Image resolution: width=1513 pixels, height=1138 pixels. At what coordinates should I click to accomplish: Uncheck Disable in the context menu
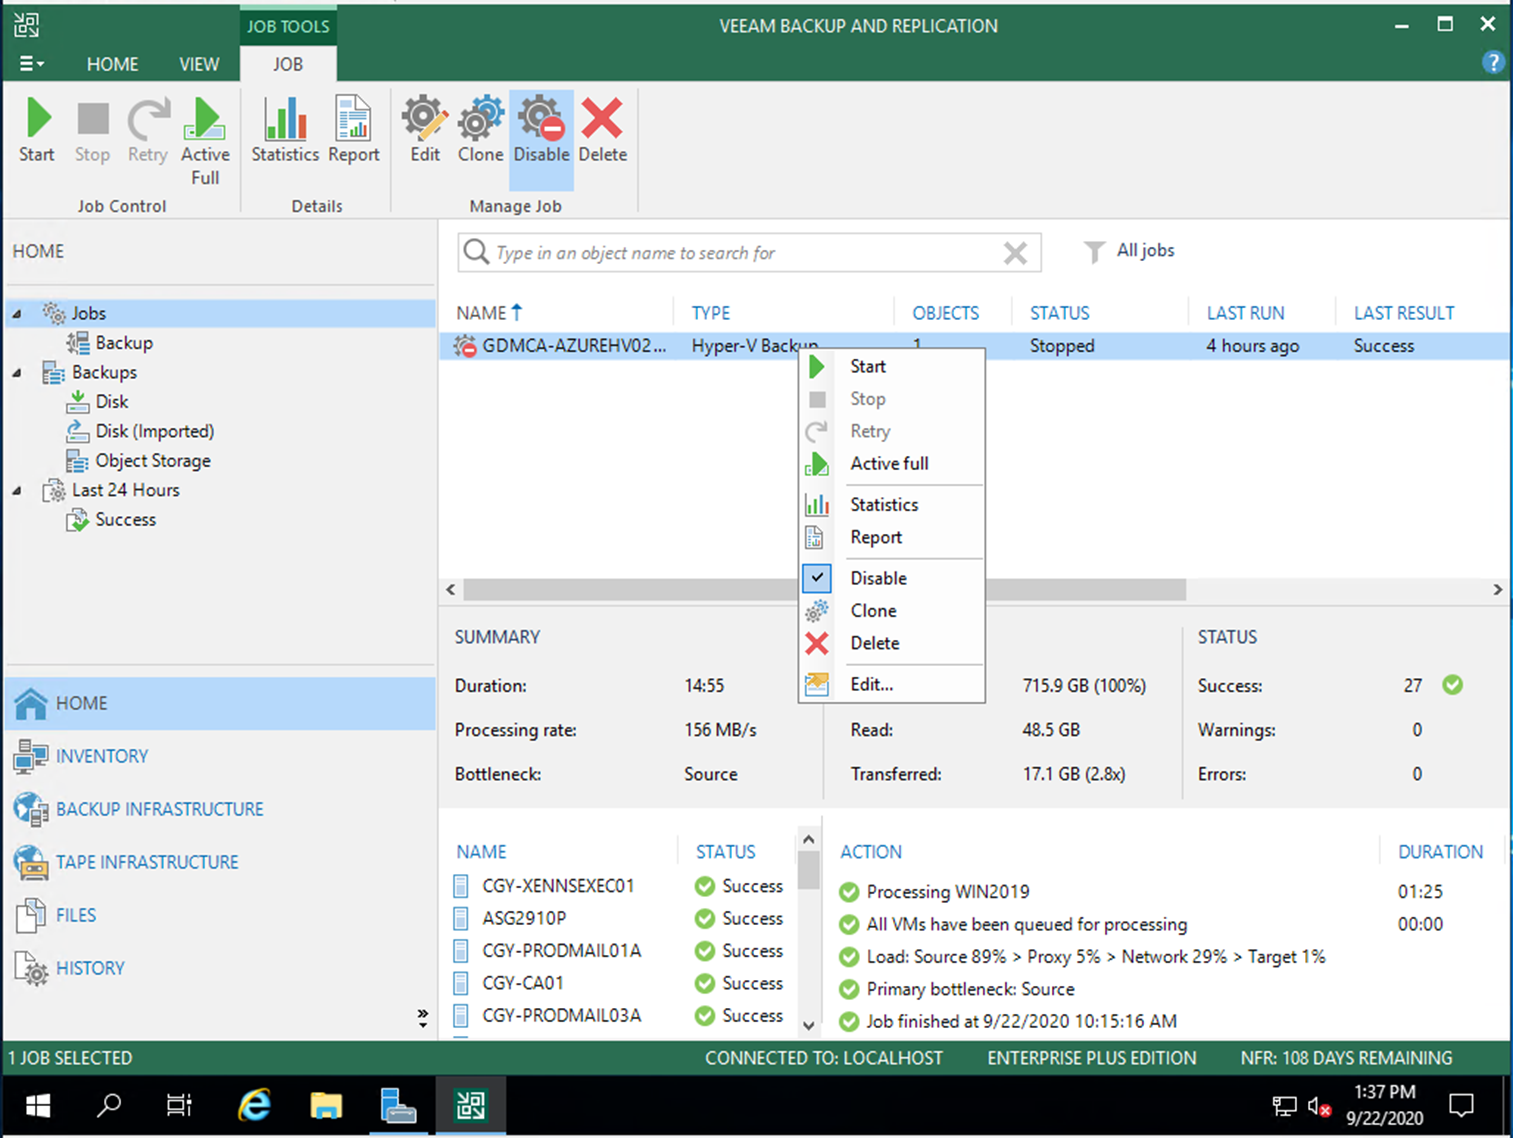coord(892,578)
